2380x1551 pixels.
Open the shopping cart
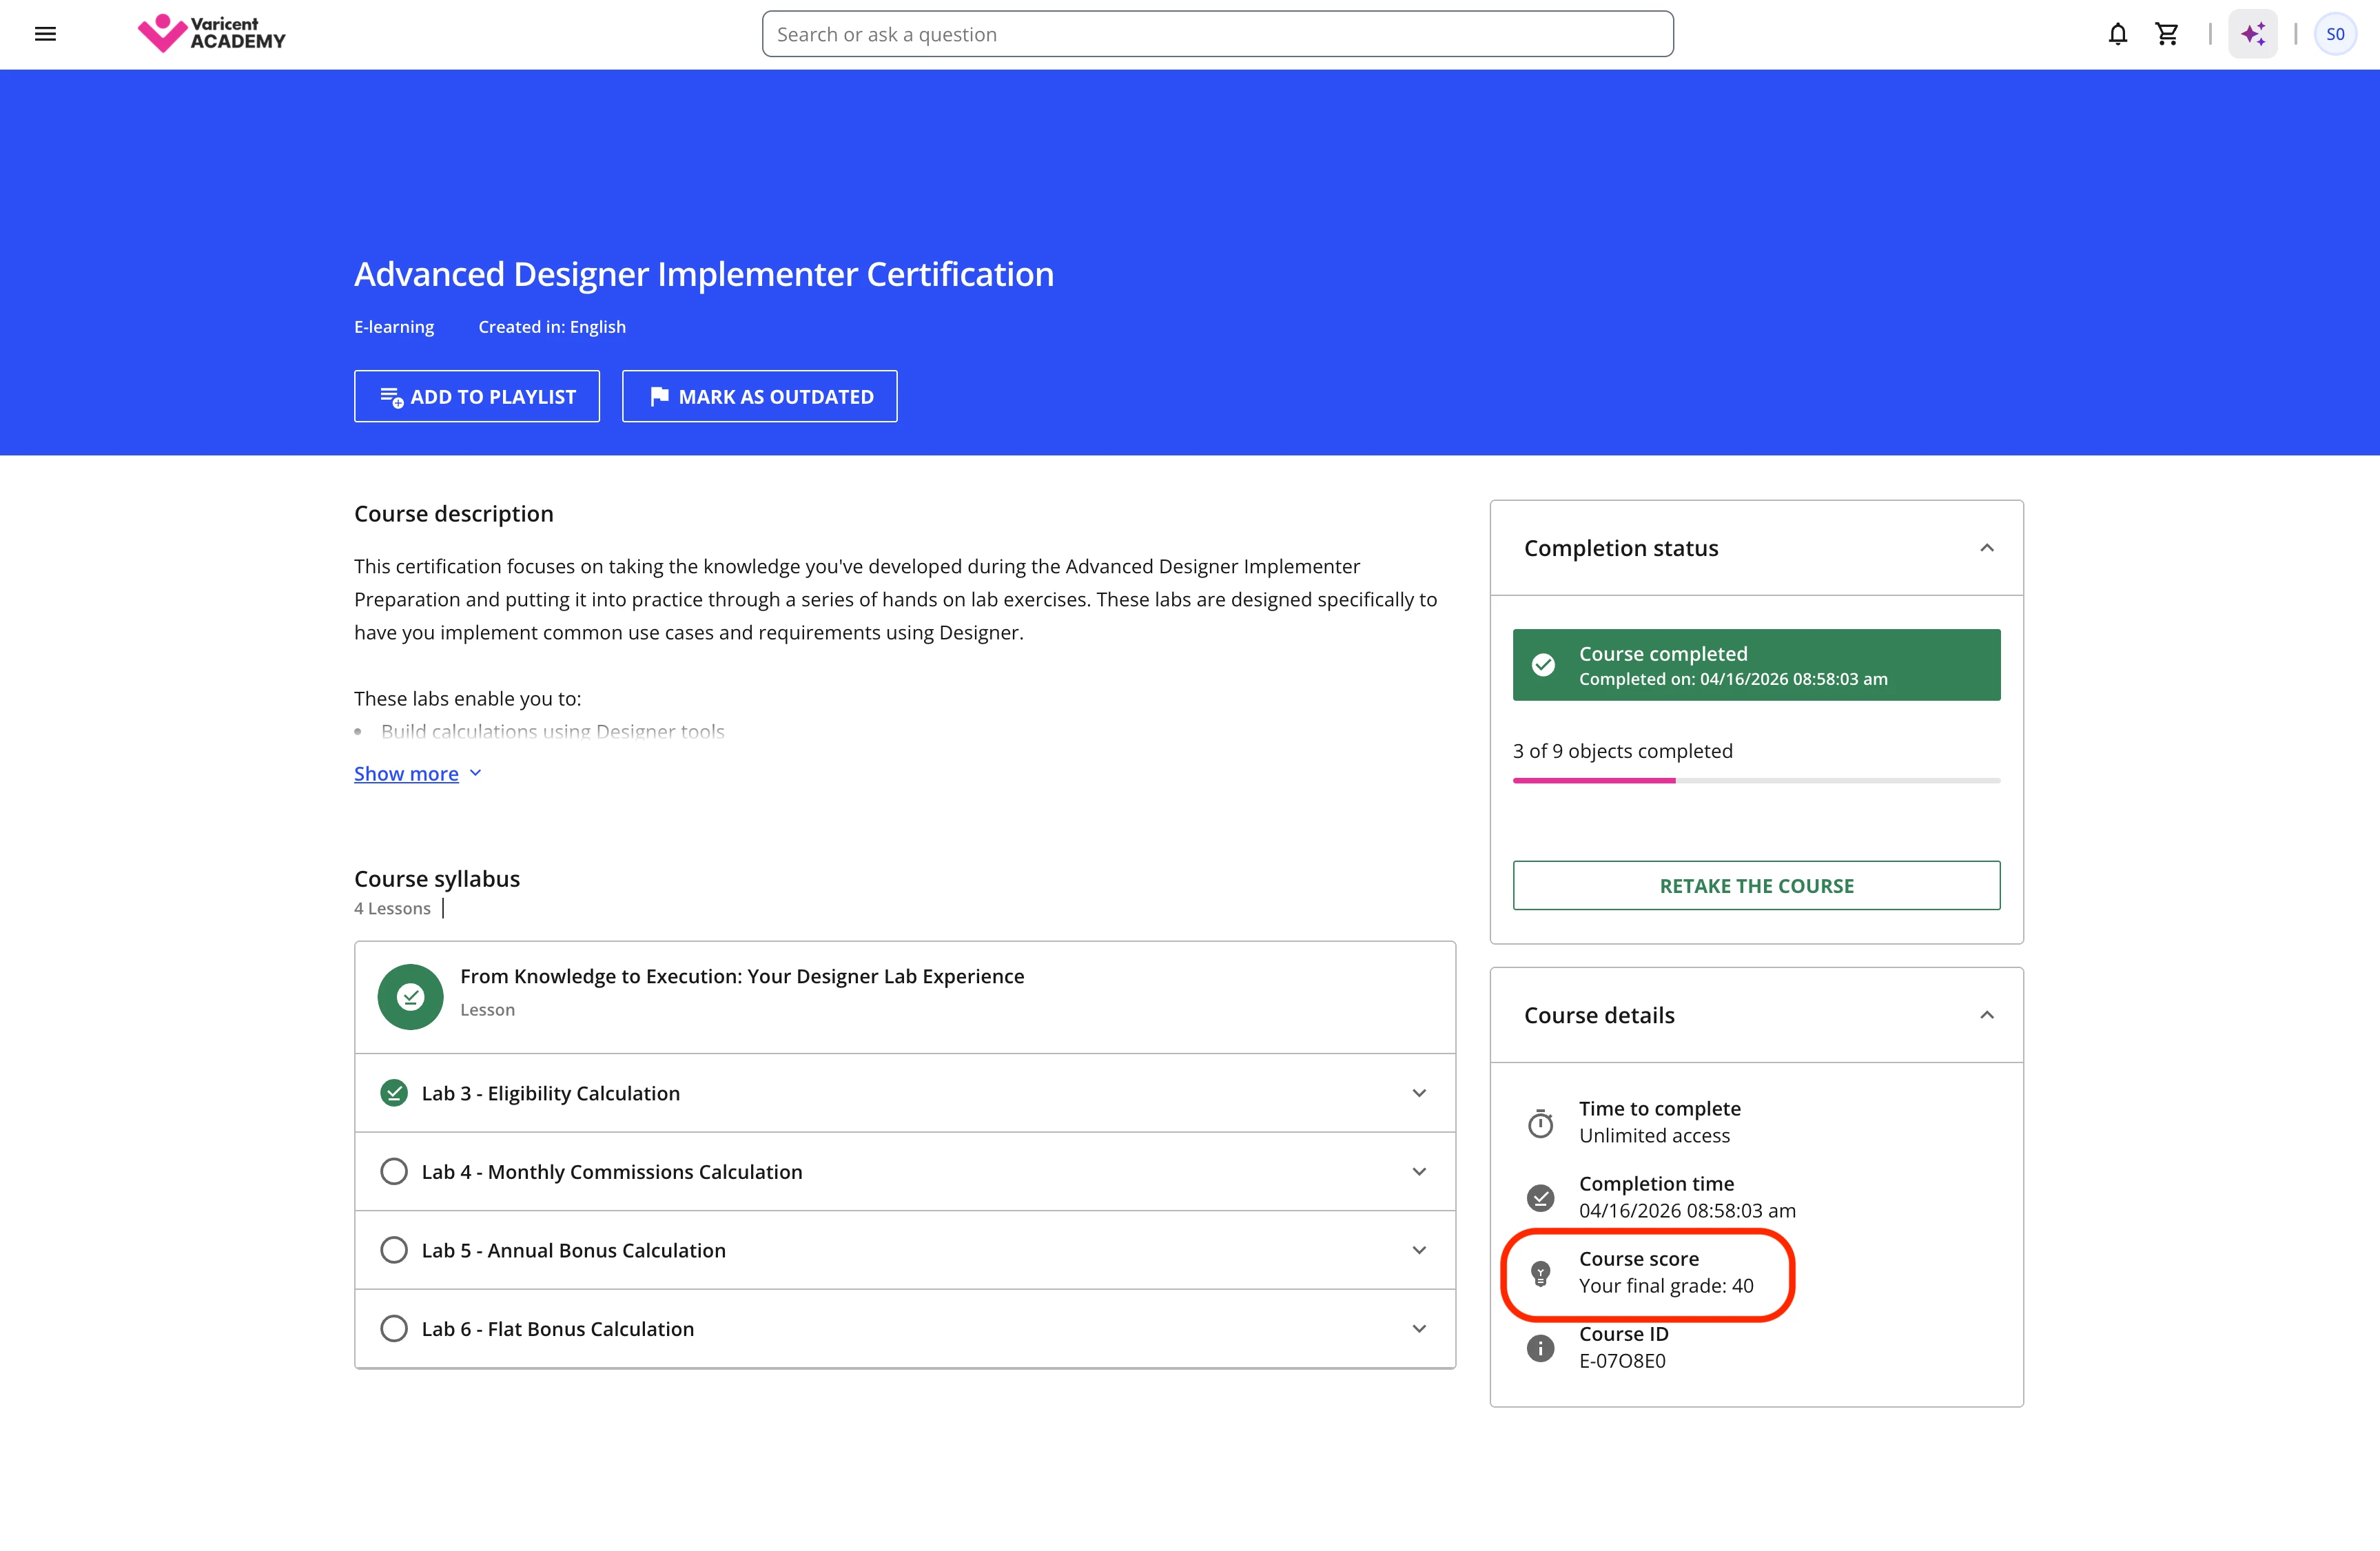[x=2167, y=34]
